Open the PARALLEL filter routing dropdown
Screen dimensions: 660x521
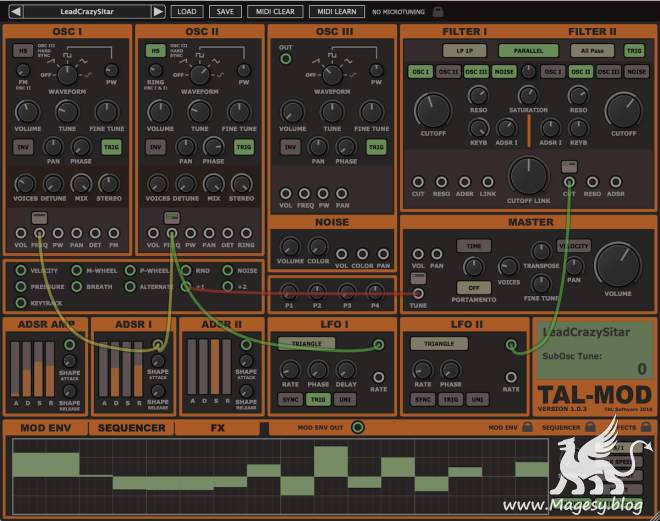point(528,51)
